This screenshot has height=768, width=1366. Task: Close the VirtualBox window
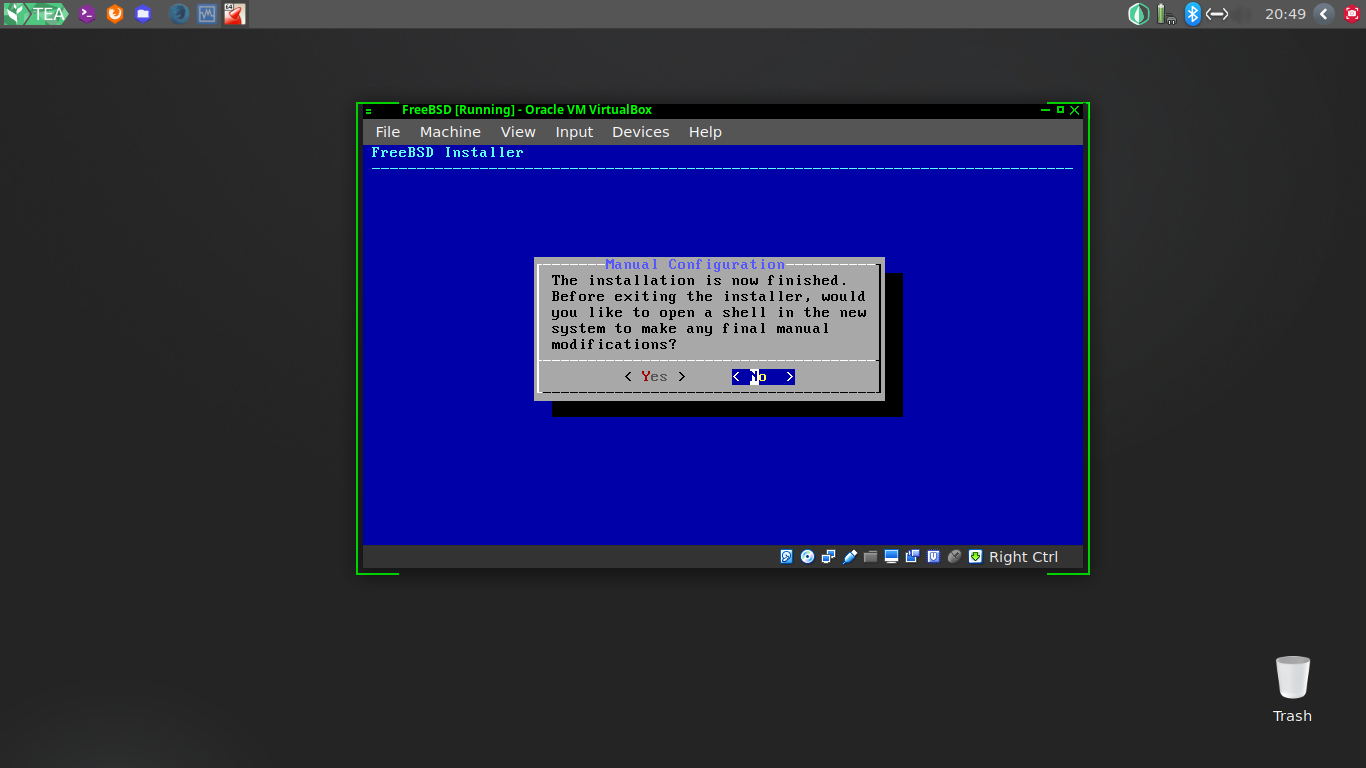1075,110
